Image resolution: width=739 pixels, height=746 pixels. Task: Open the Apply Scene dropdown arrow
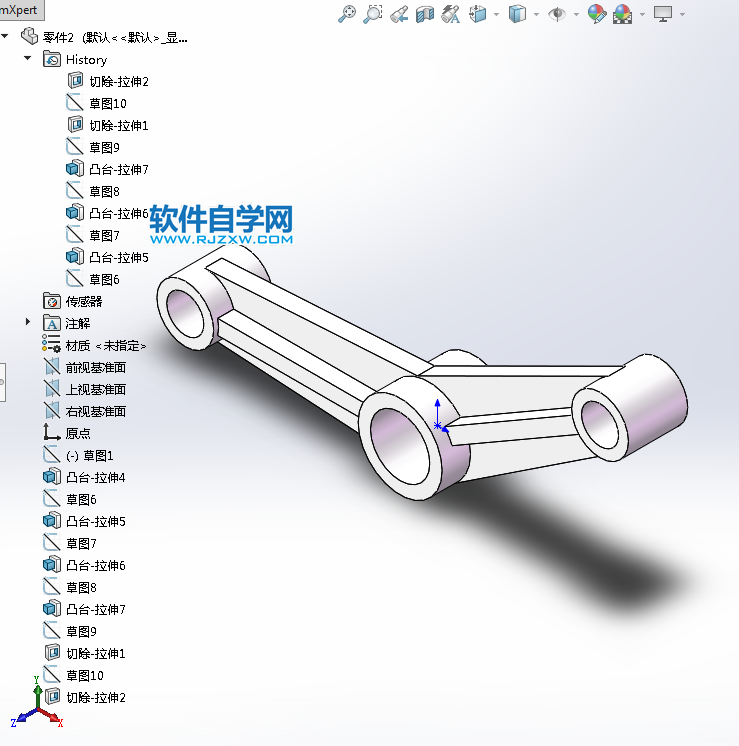(x=642, y=14)
